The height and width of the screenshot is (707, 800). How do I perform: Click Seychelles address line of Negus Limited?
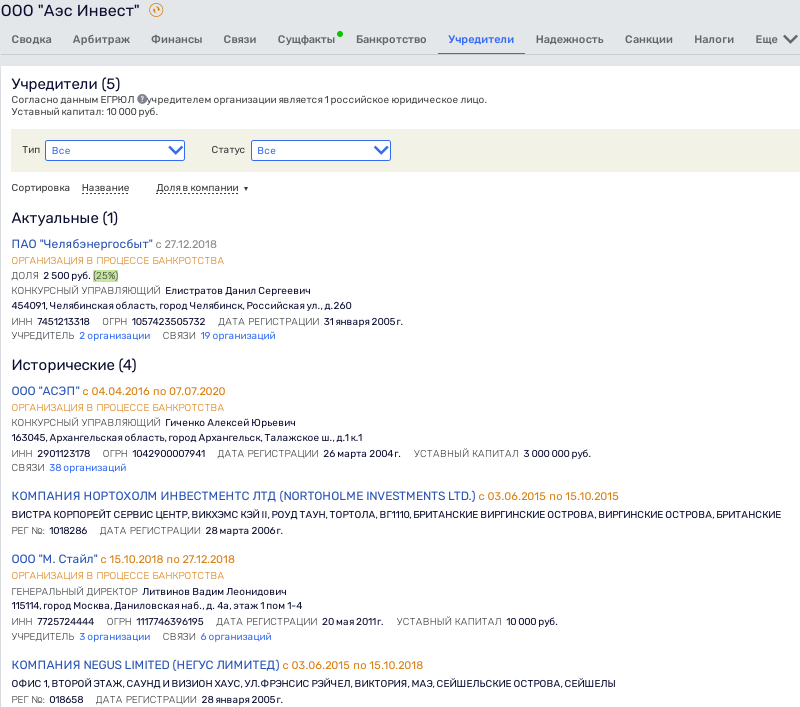313,684
